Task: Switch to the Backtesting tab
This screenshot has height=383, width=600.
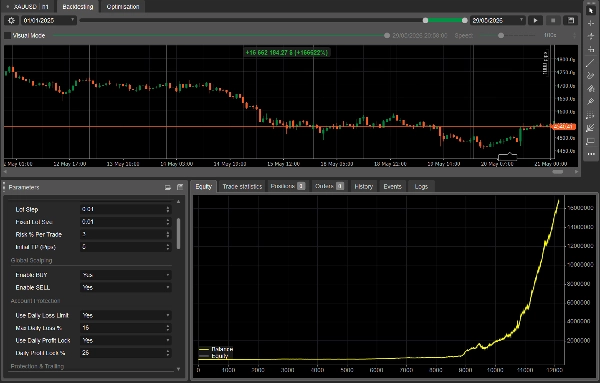Action: pos(78,7)
